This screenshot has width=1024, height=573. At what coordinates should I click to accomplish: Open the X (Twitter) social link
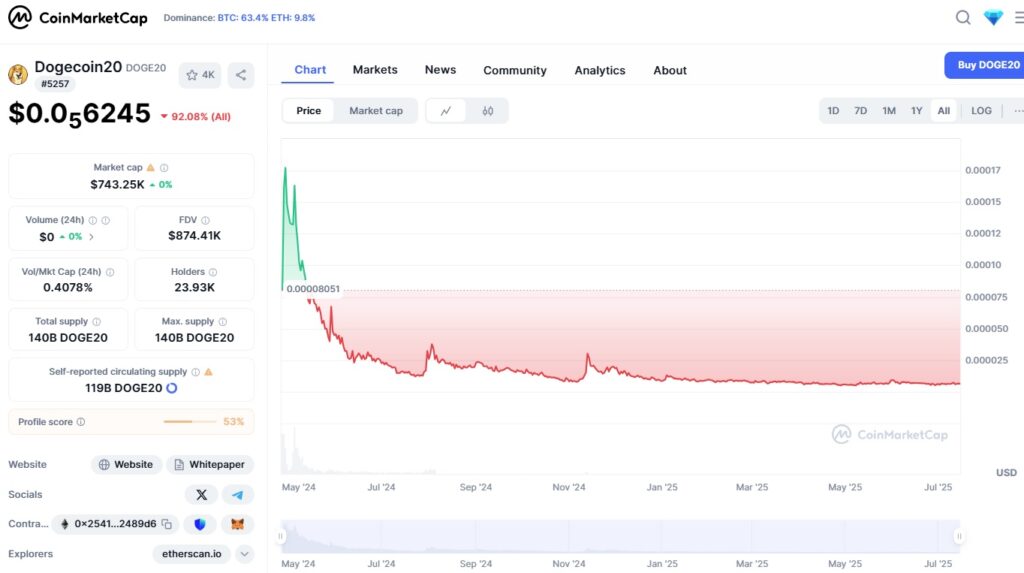[x=201, y=494]
